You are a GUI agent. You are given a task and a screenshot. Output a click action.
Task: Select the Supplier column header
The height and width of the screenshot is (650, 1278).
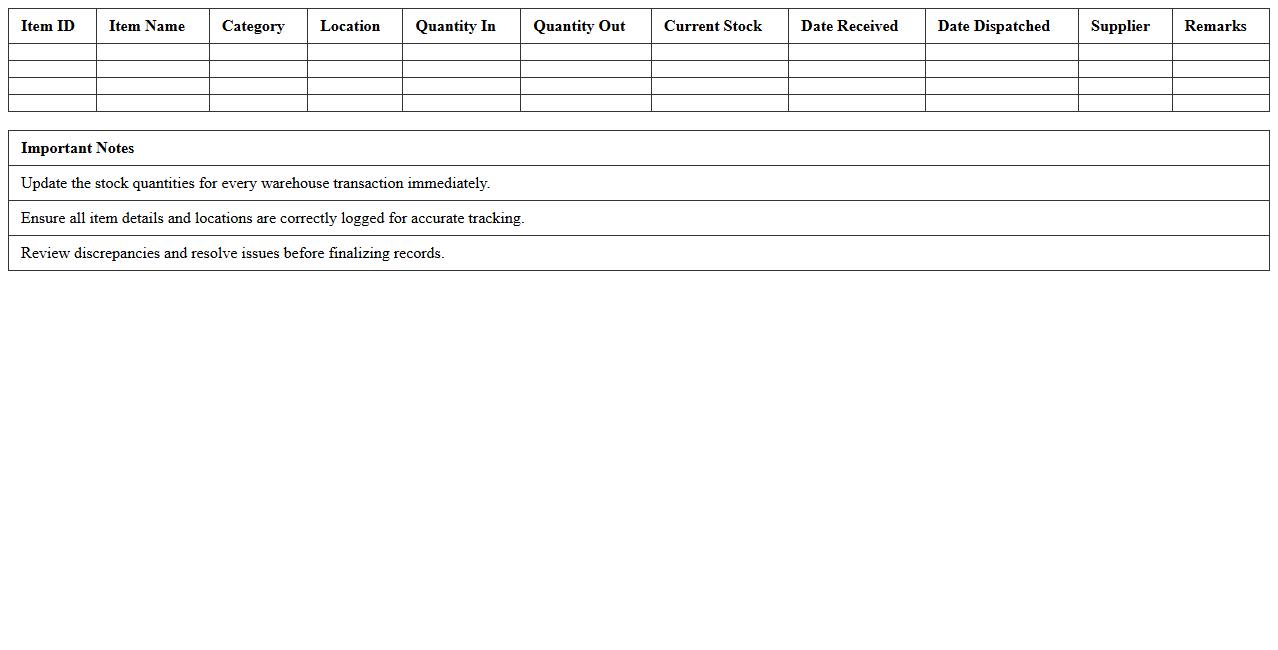1120,26
